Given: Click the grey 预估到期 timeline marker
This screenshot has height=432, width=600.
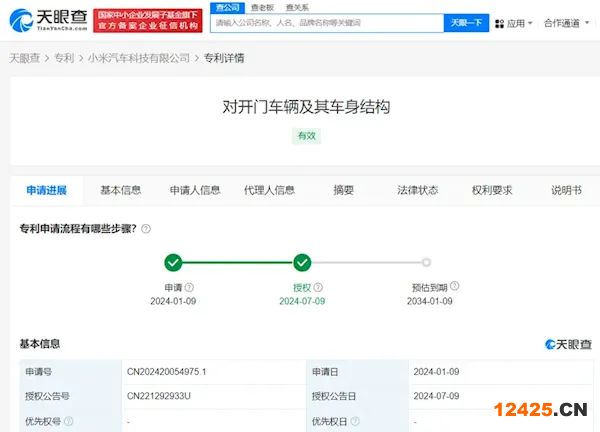Looking at the screenshot, I should [426, 263].
